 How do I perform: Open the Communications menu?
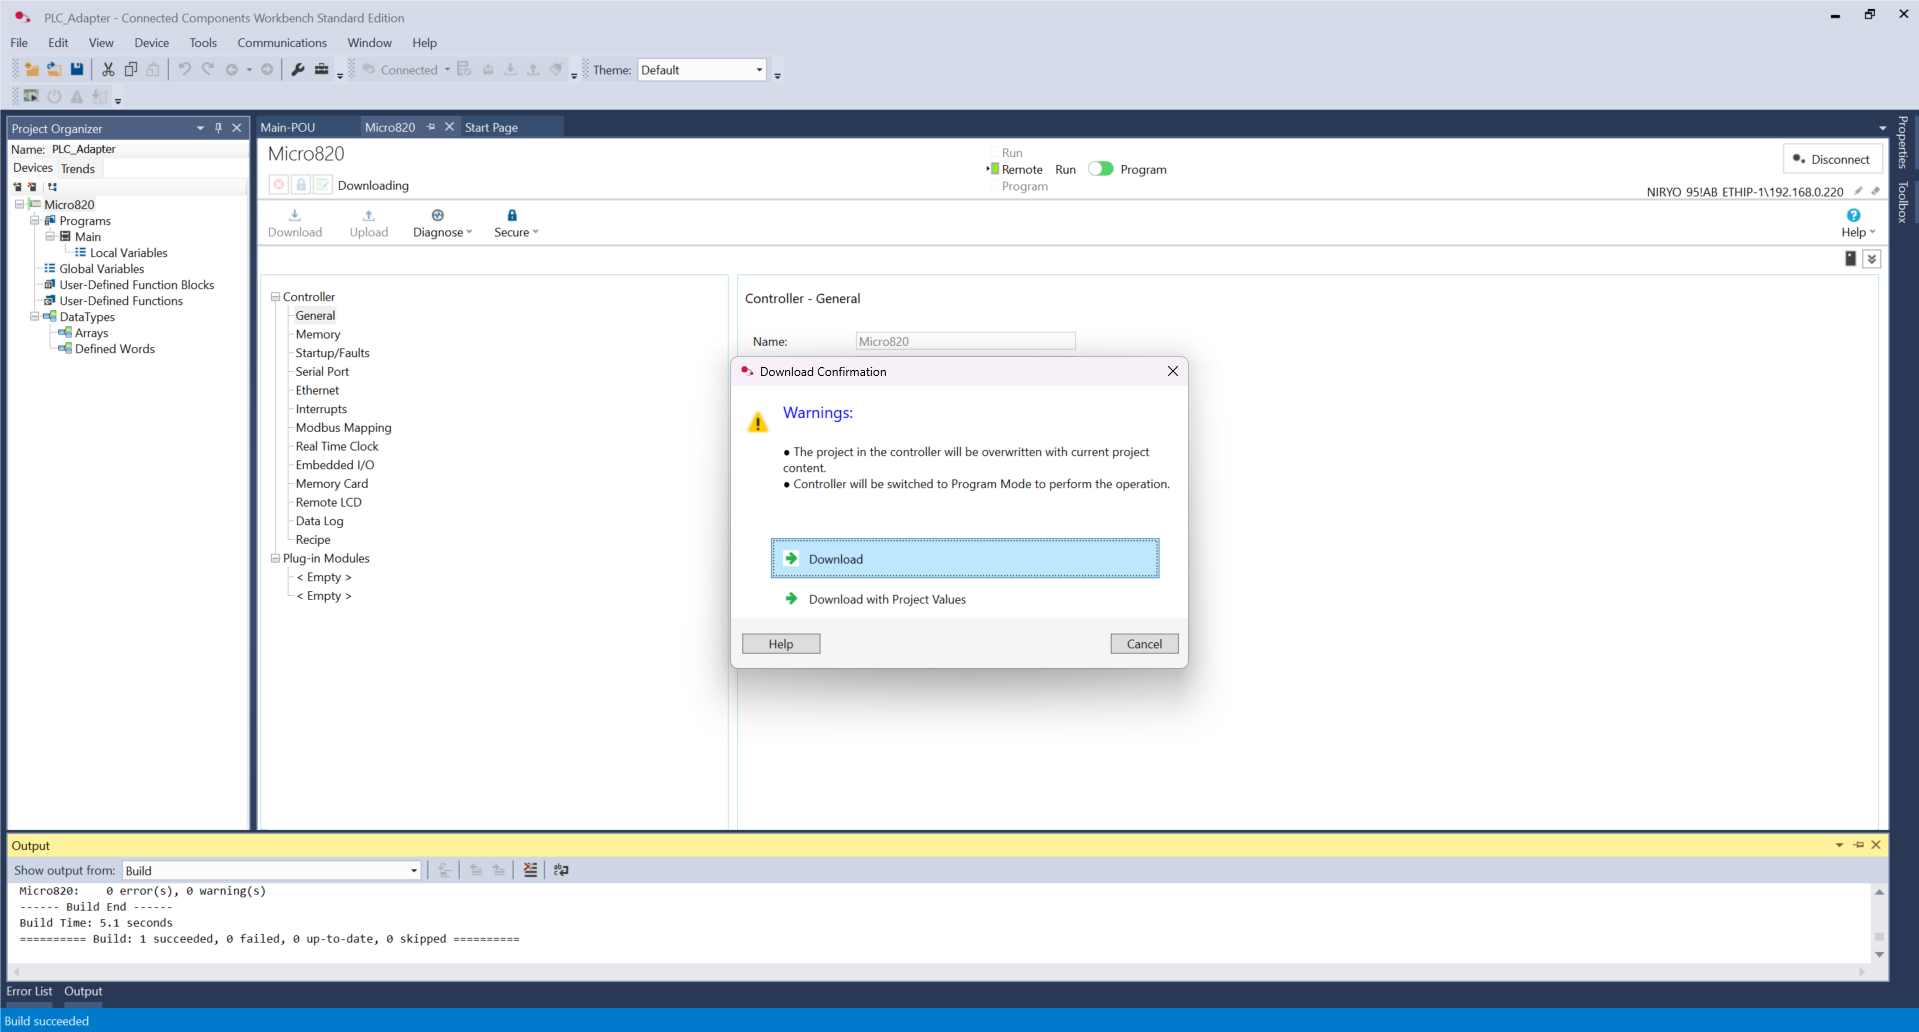tap(281, 43)
